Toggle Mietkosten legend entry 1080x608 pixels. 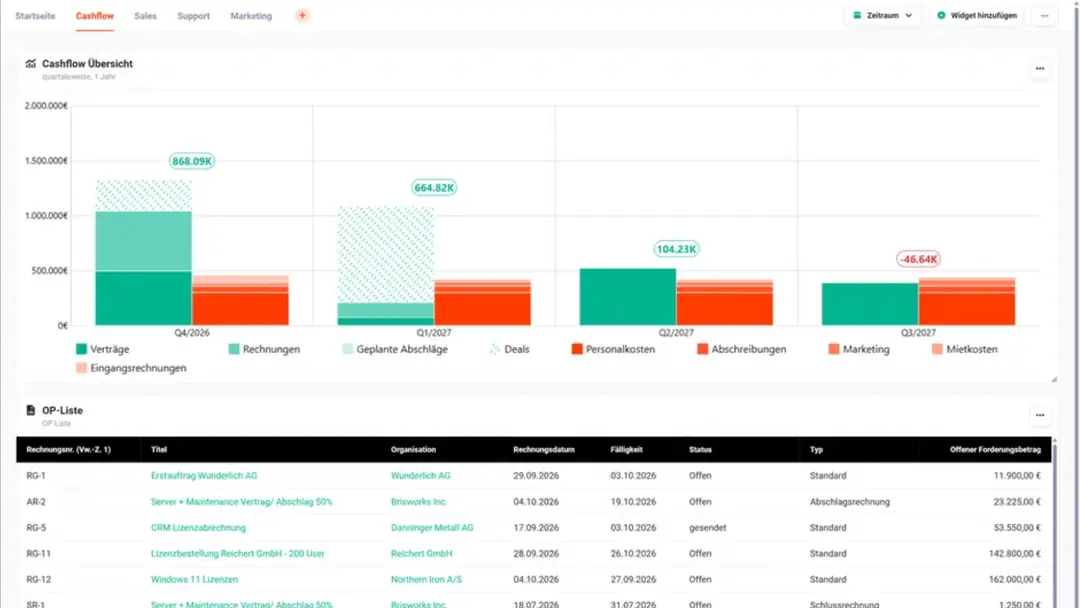965,349
